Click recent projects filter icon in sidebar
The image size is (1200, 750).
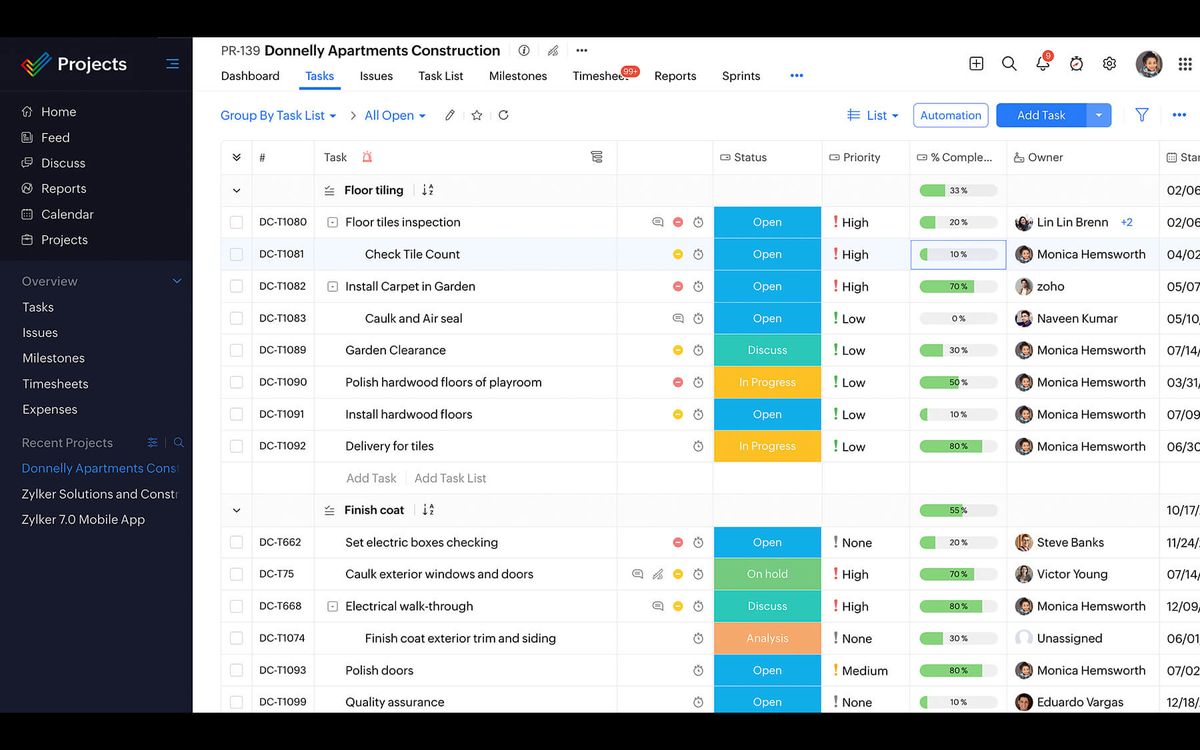coord(153,443)
